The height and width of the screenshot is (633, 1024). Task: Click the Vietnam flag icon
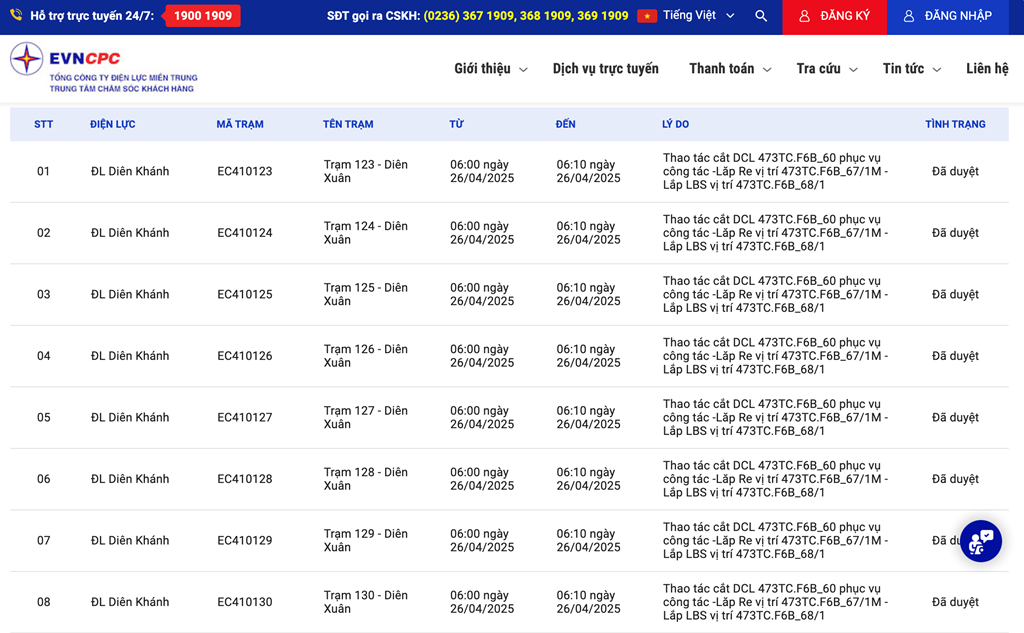pyautogui.click(x=647, y=16)
